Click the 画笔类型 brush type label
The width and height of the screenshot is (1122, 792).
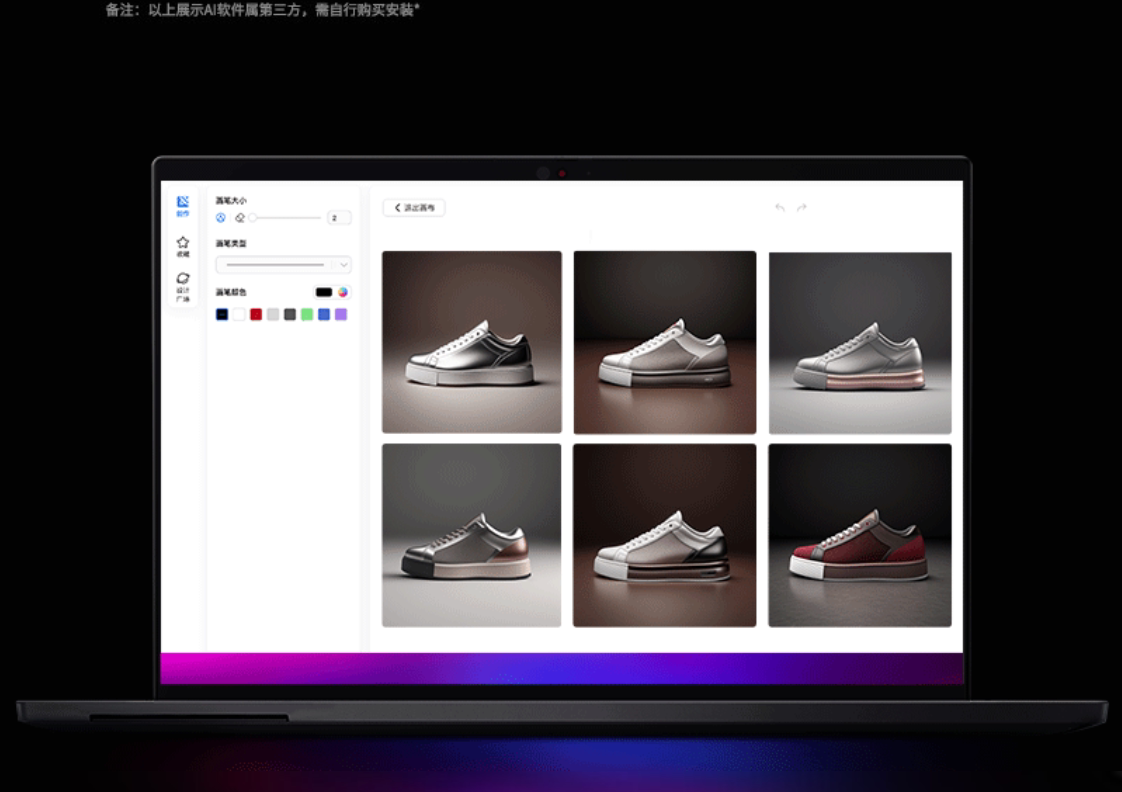[x=231, y=243]
